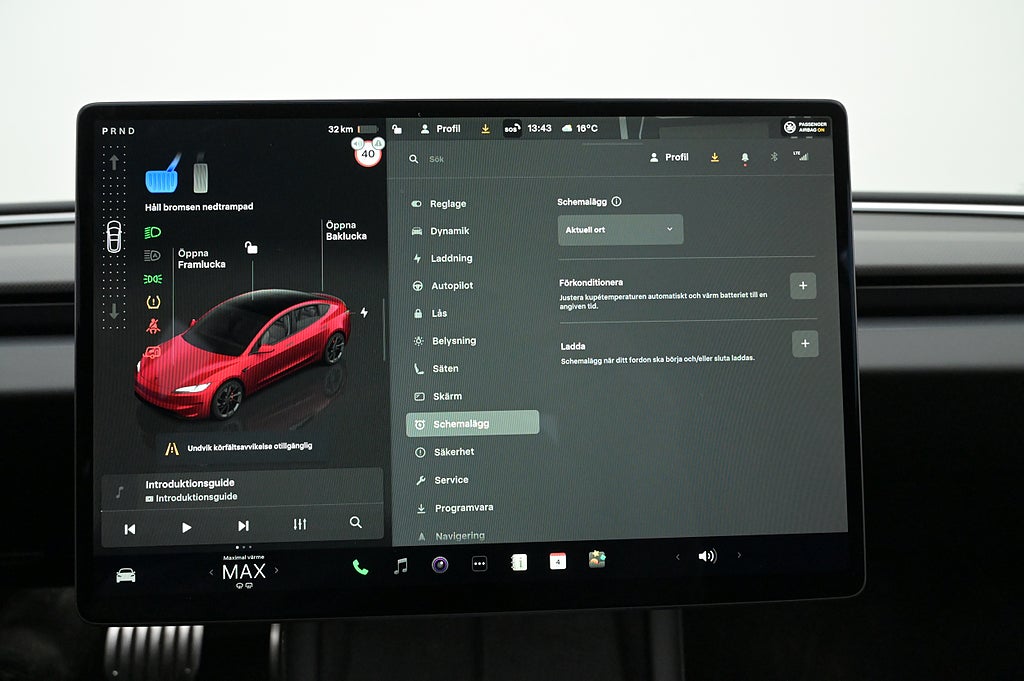
Task: Add a Ladda schedule with plus button
Action: point(805,344)
